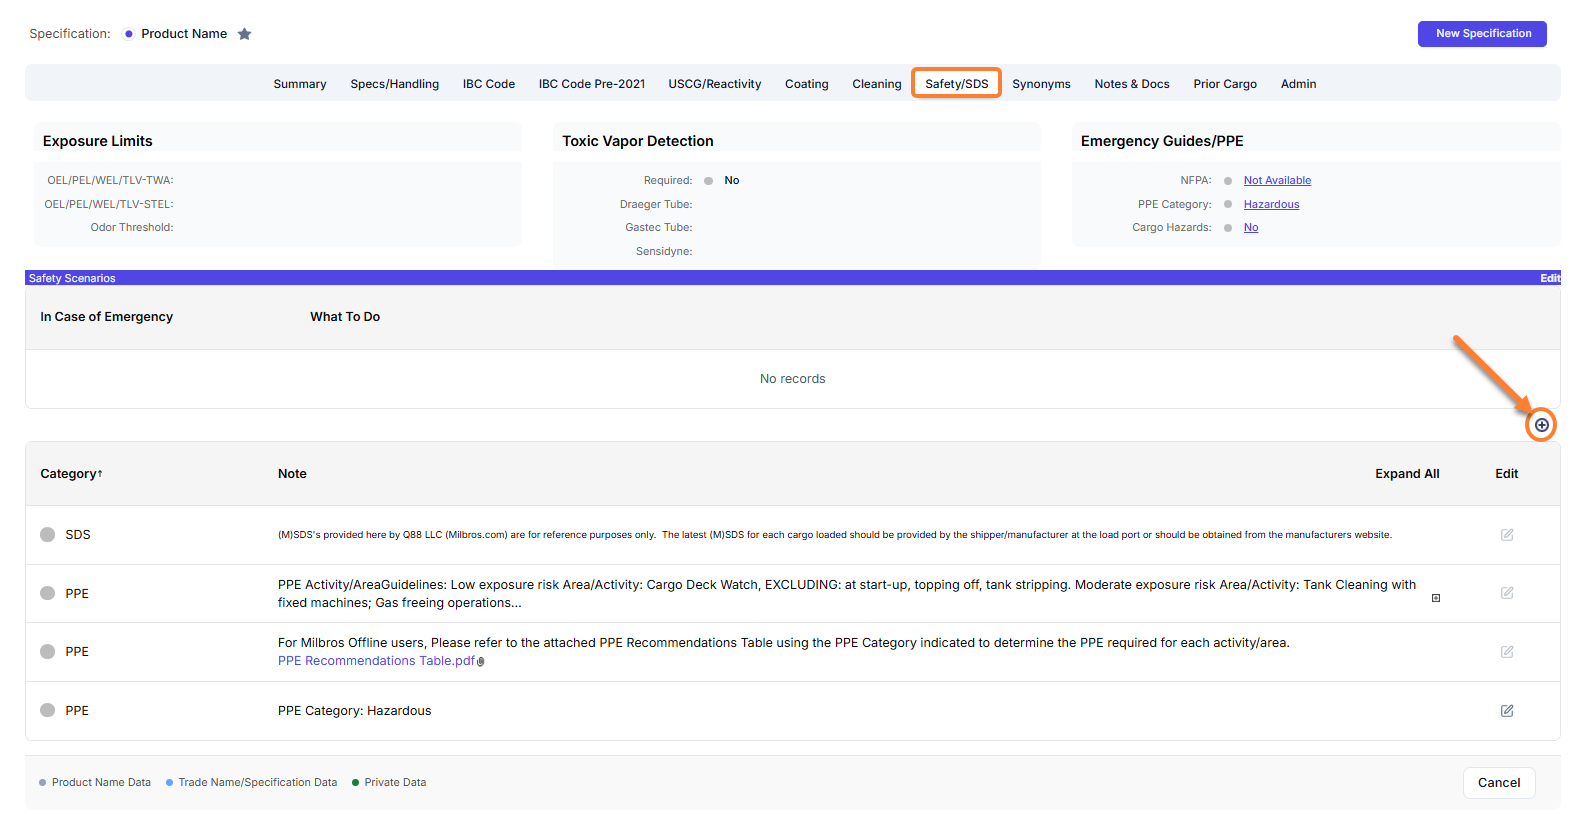Image resolution: width=1584 pixels, height=814 pixels.
Task: Click the Draeger Tube label
Action: pos(656,204)
